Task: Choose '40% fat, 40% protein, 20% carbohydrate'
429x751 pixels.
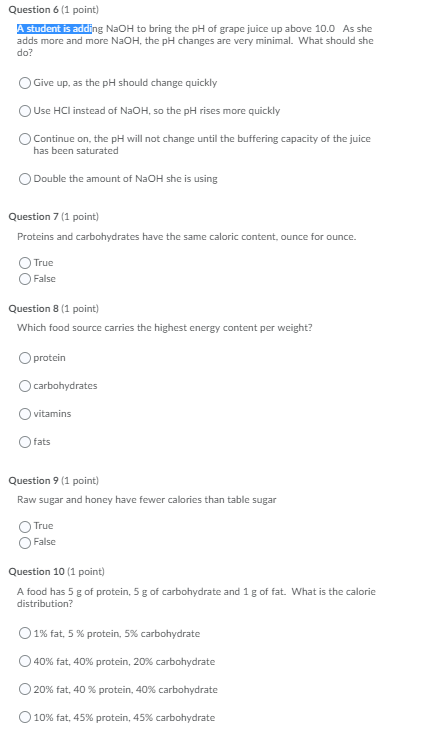Action: click(25, 661)
